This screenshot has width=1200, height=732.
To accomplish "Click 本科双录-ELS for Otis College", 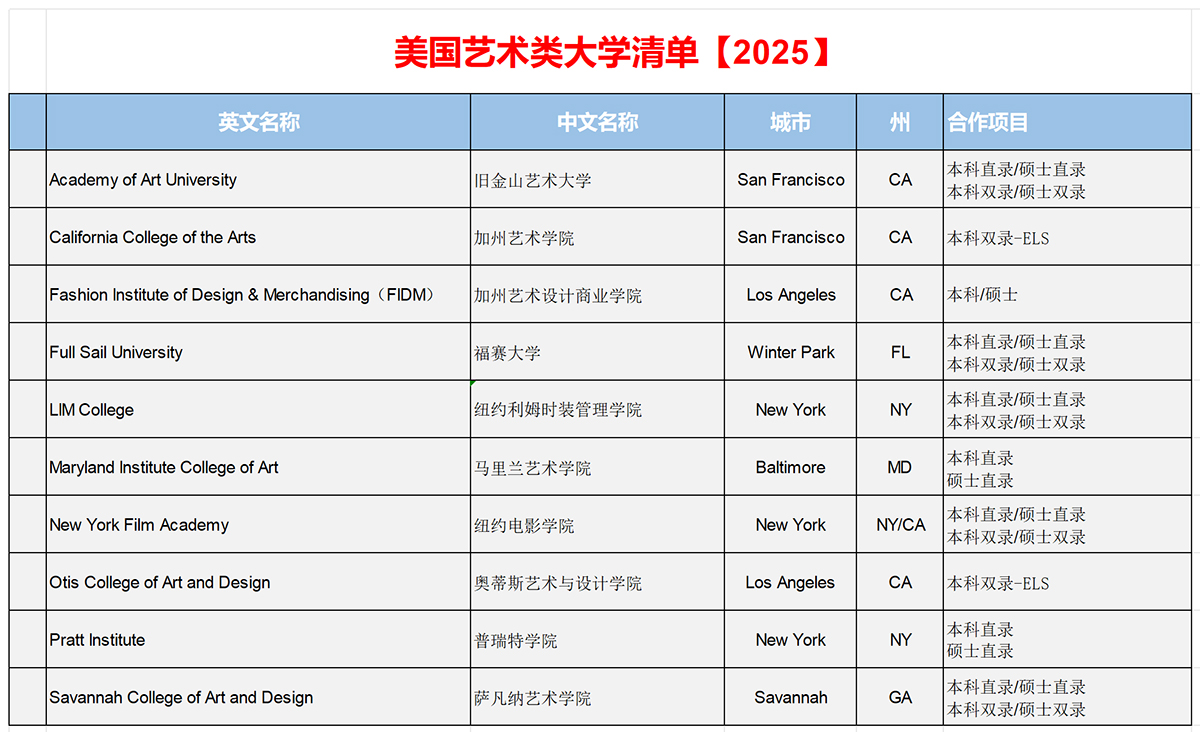I will (998, 582).
